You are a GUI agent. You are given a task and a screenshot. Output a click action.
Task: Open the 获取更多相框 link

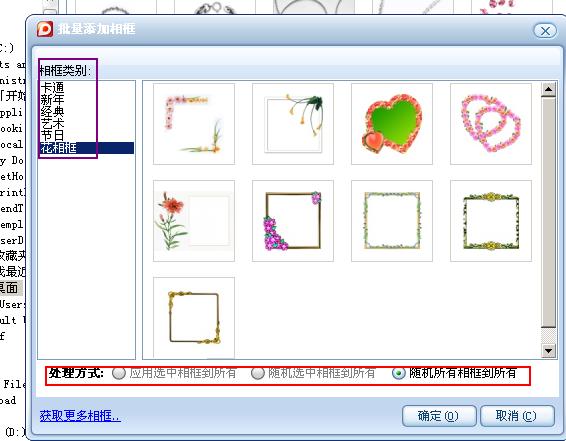80,416
